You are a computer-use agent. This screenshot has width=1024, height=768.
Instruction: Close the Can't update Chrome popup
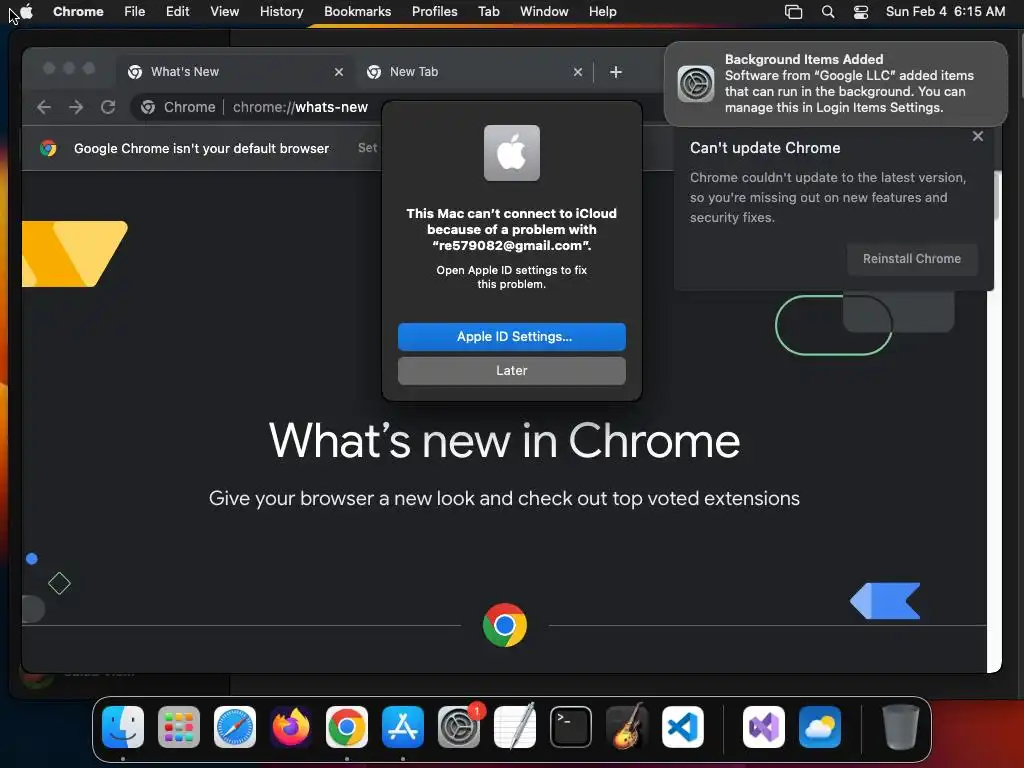click(x=978, y=136)
